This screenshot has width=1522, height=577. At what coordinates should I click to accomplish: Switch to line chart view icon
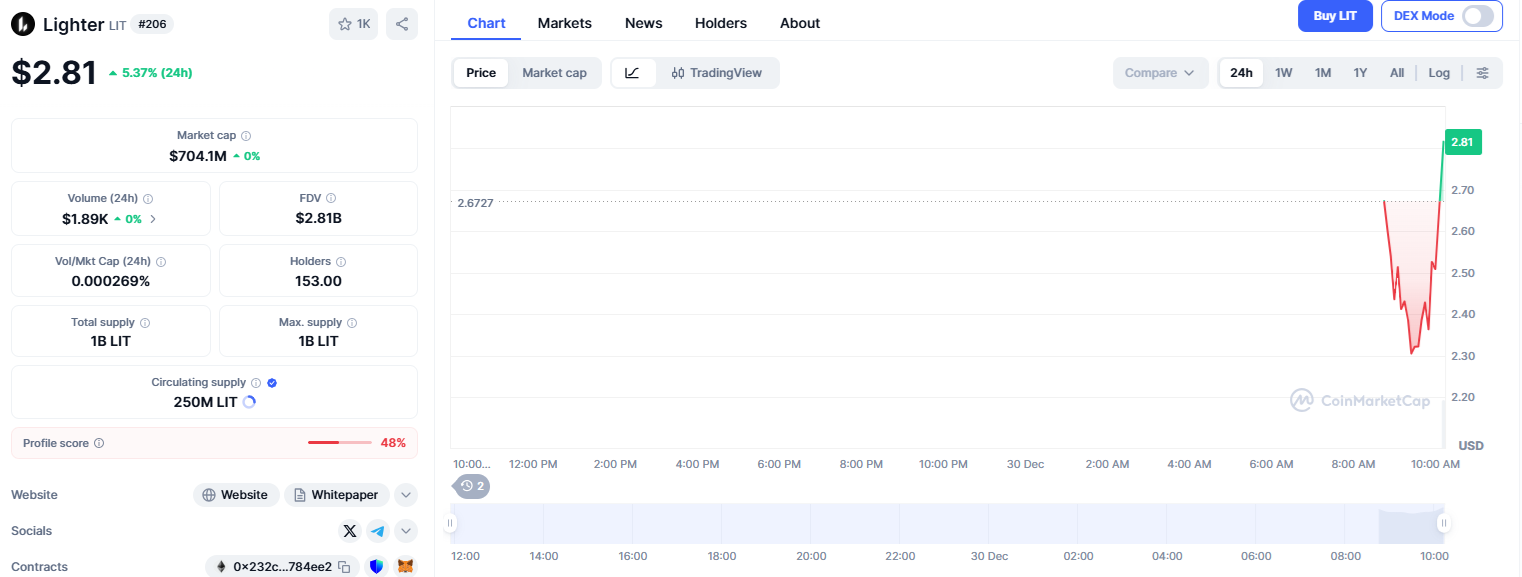pyautogui.click(x=633, y=73)
